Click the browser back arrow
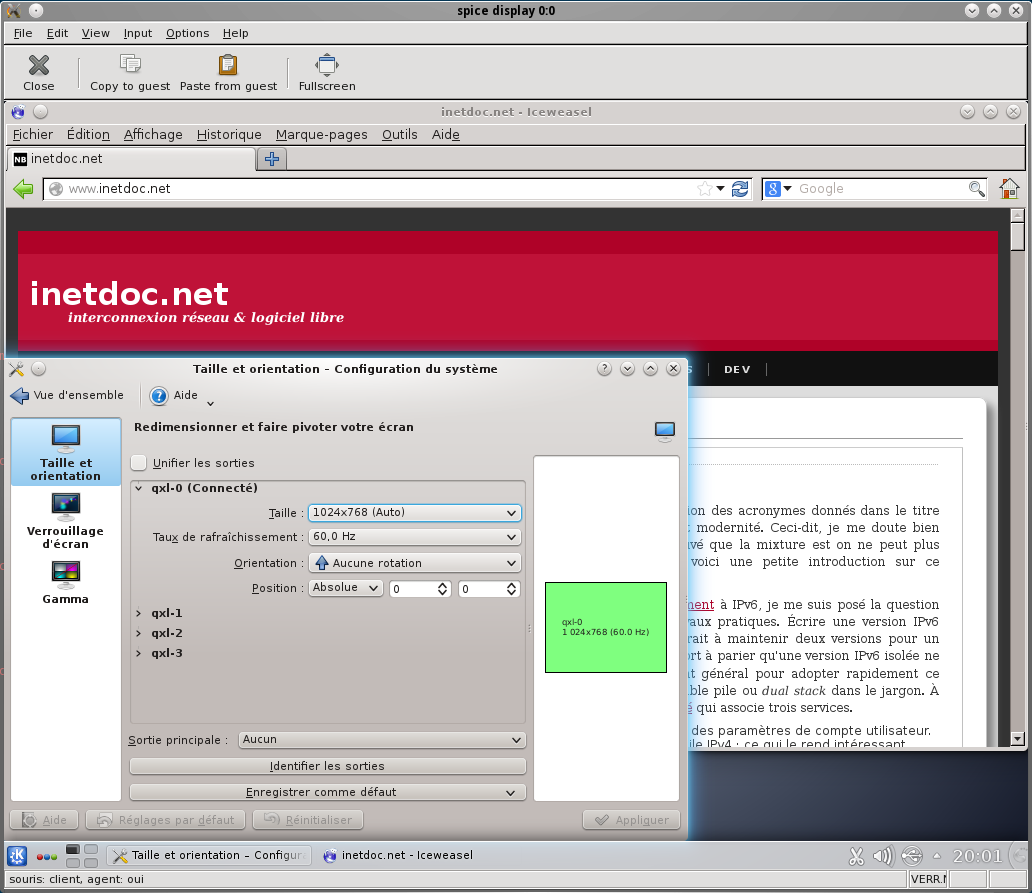Image resolution: width=1032 pixels, height=893 pixels. tap(23, 188)
